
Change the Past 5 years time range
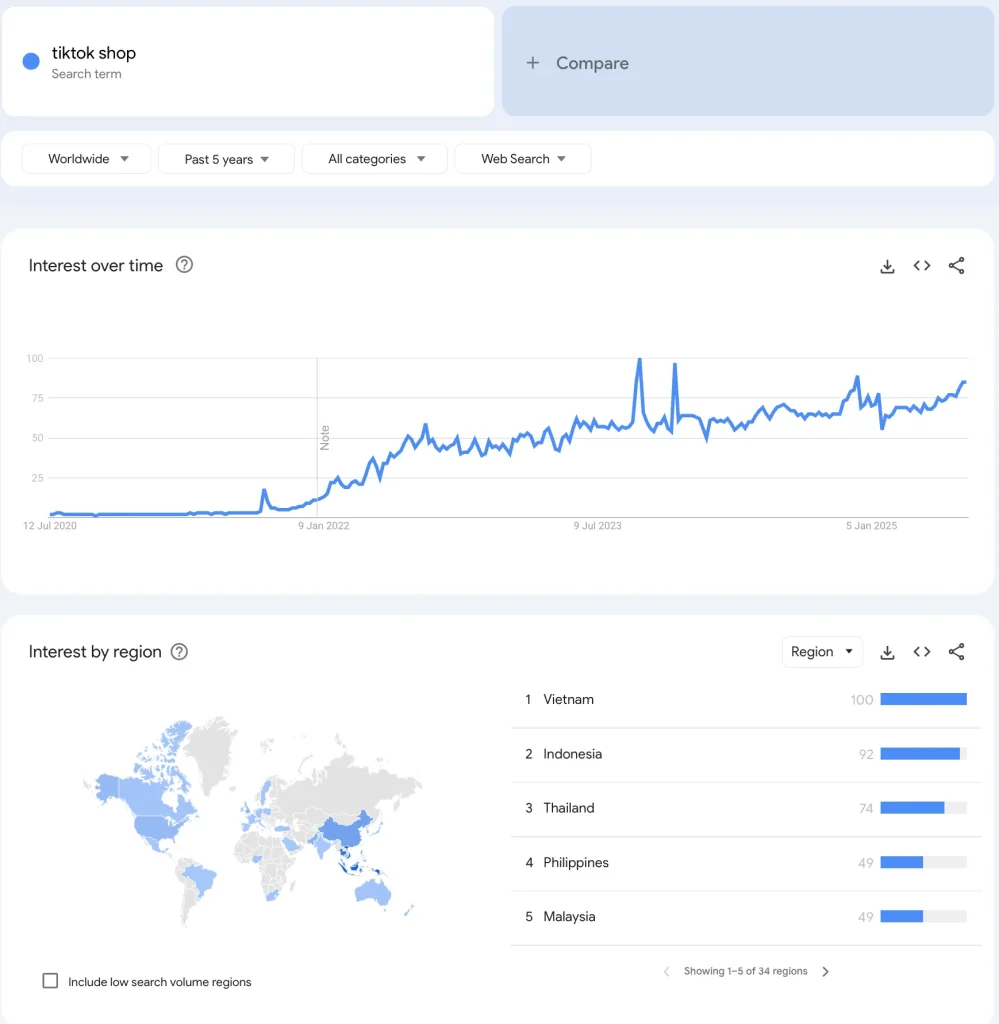pyautogui.click(x=226, y=159)
